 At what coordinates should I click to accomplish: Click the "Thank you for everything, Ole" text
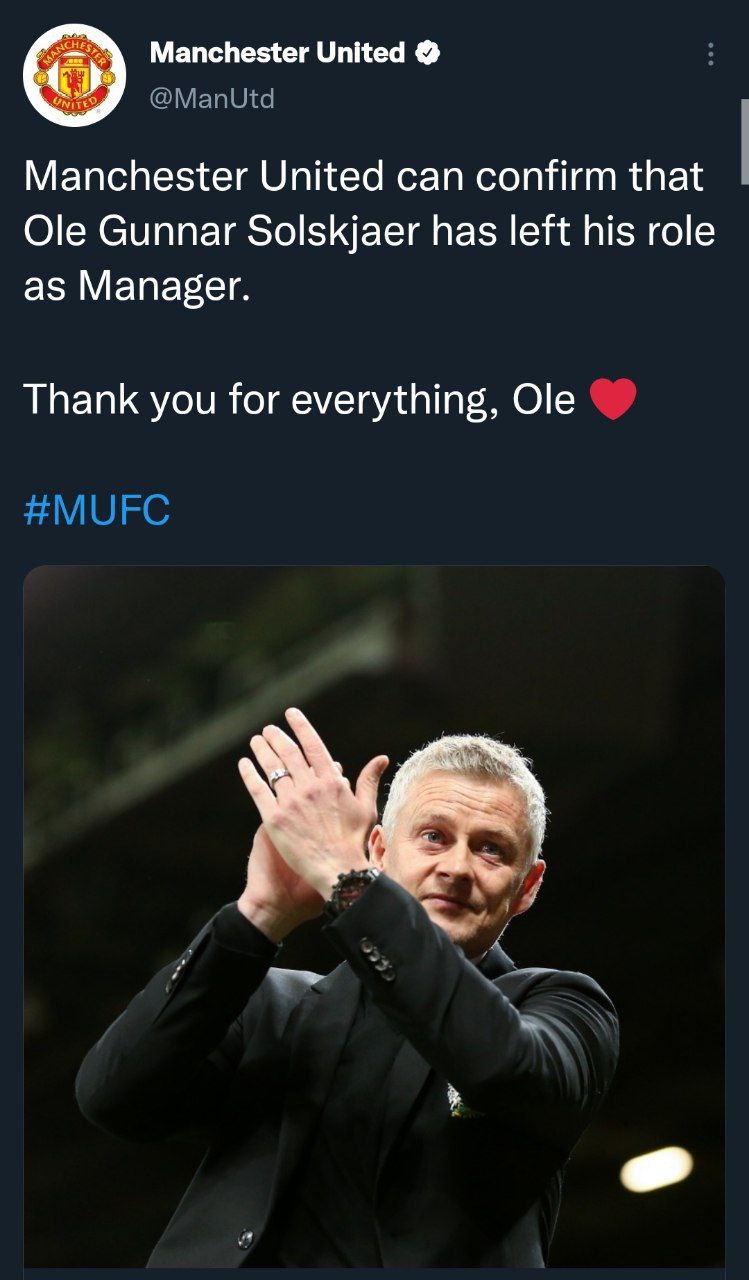[299, 400]
